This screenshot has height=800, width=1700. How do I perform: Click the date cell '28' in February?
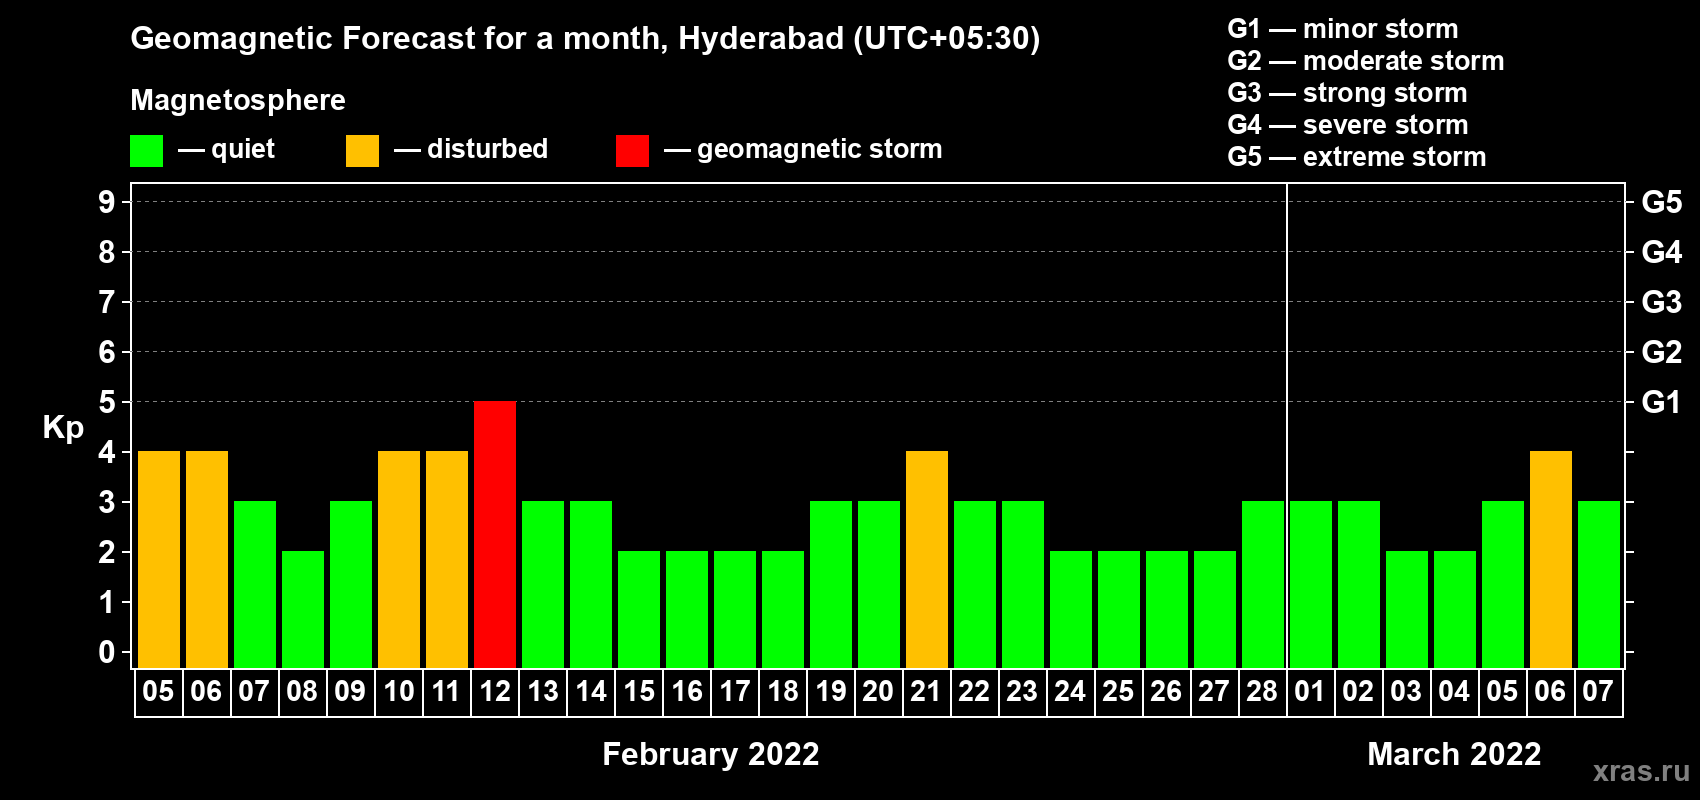click(x=1263, y=692)
